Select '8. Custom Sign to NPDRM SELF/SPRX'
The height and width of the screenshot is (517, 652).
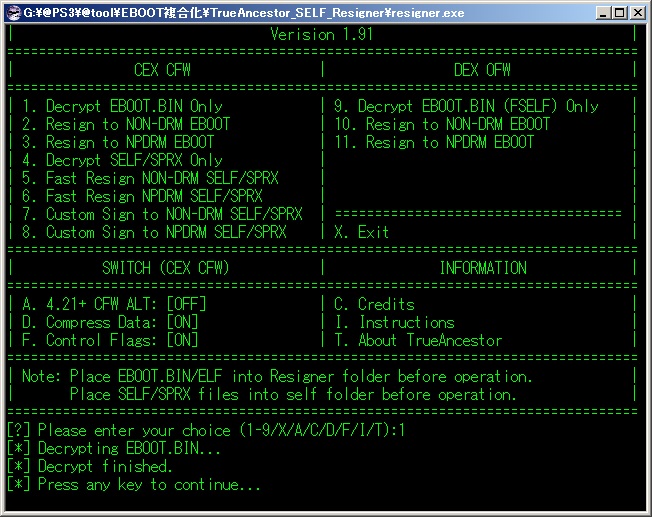154,232
